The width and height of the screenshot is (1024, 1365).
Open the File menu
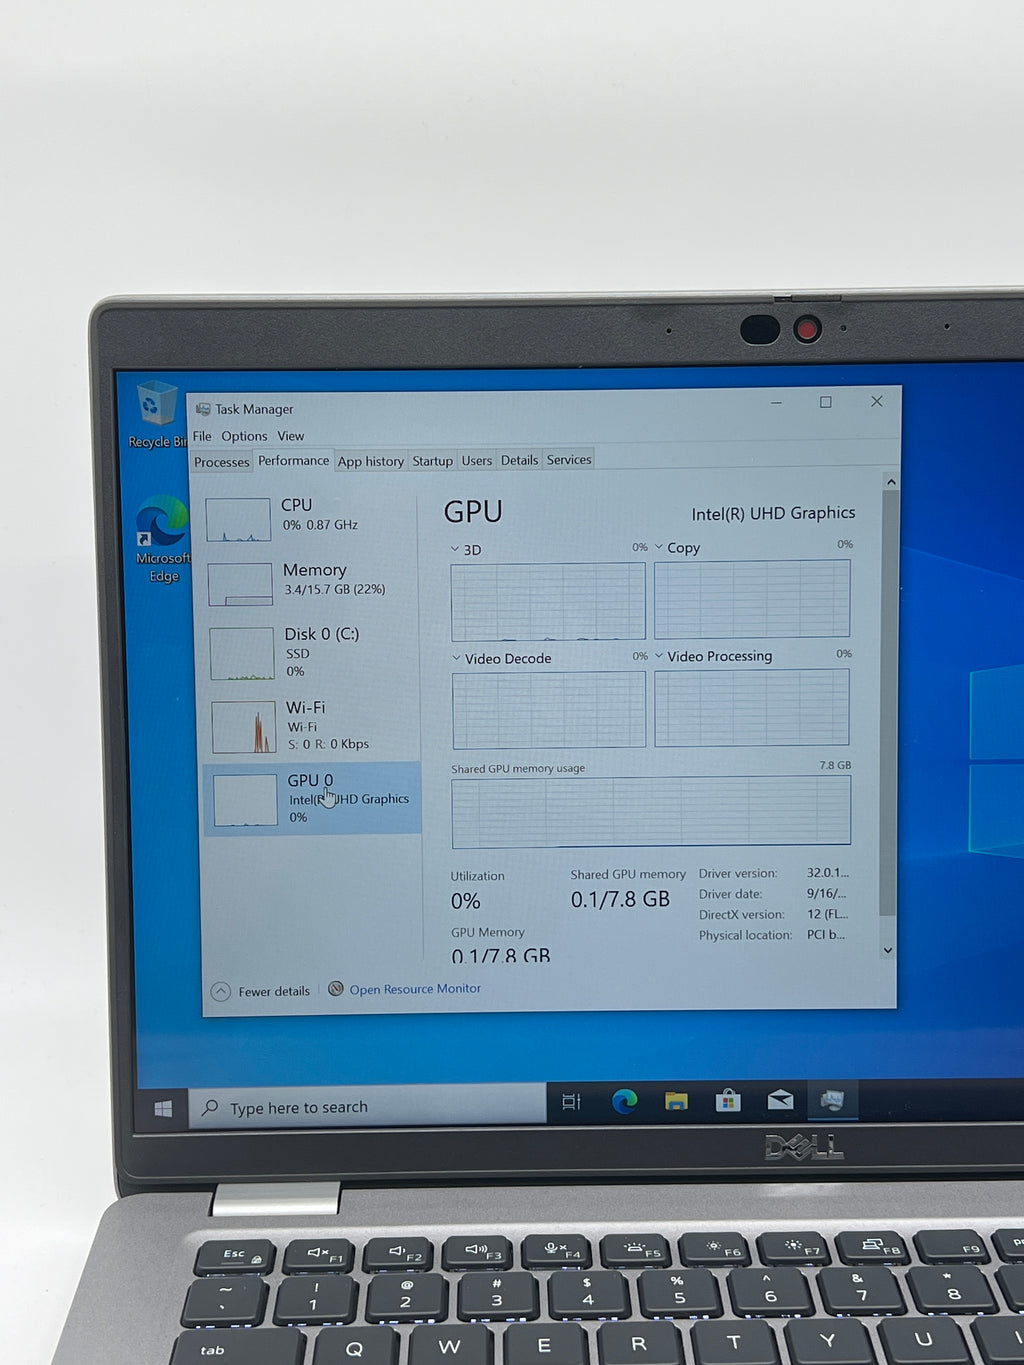202,436
